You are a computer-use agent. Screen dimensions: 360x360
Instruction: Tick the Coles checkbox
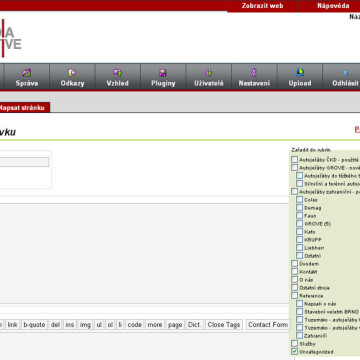click(x=300, y=200)
